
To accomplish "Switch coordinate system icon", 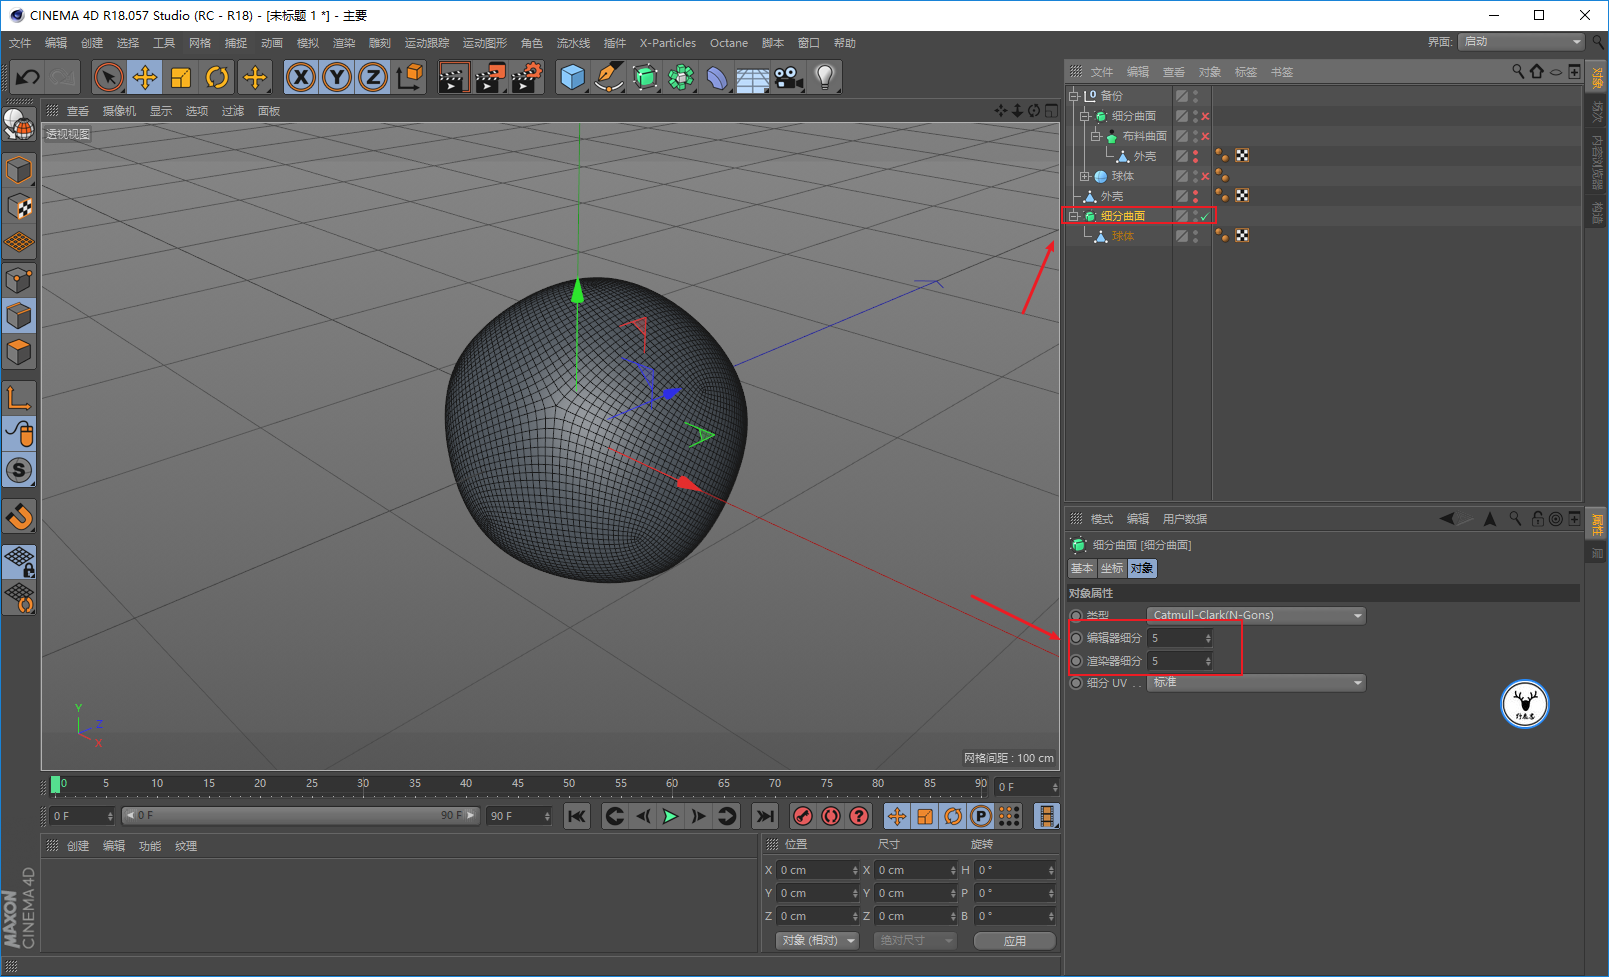I will click(x=409, y=77).
